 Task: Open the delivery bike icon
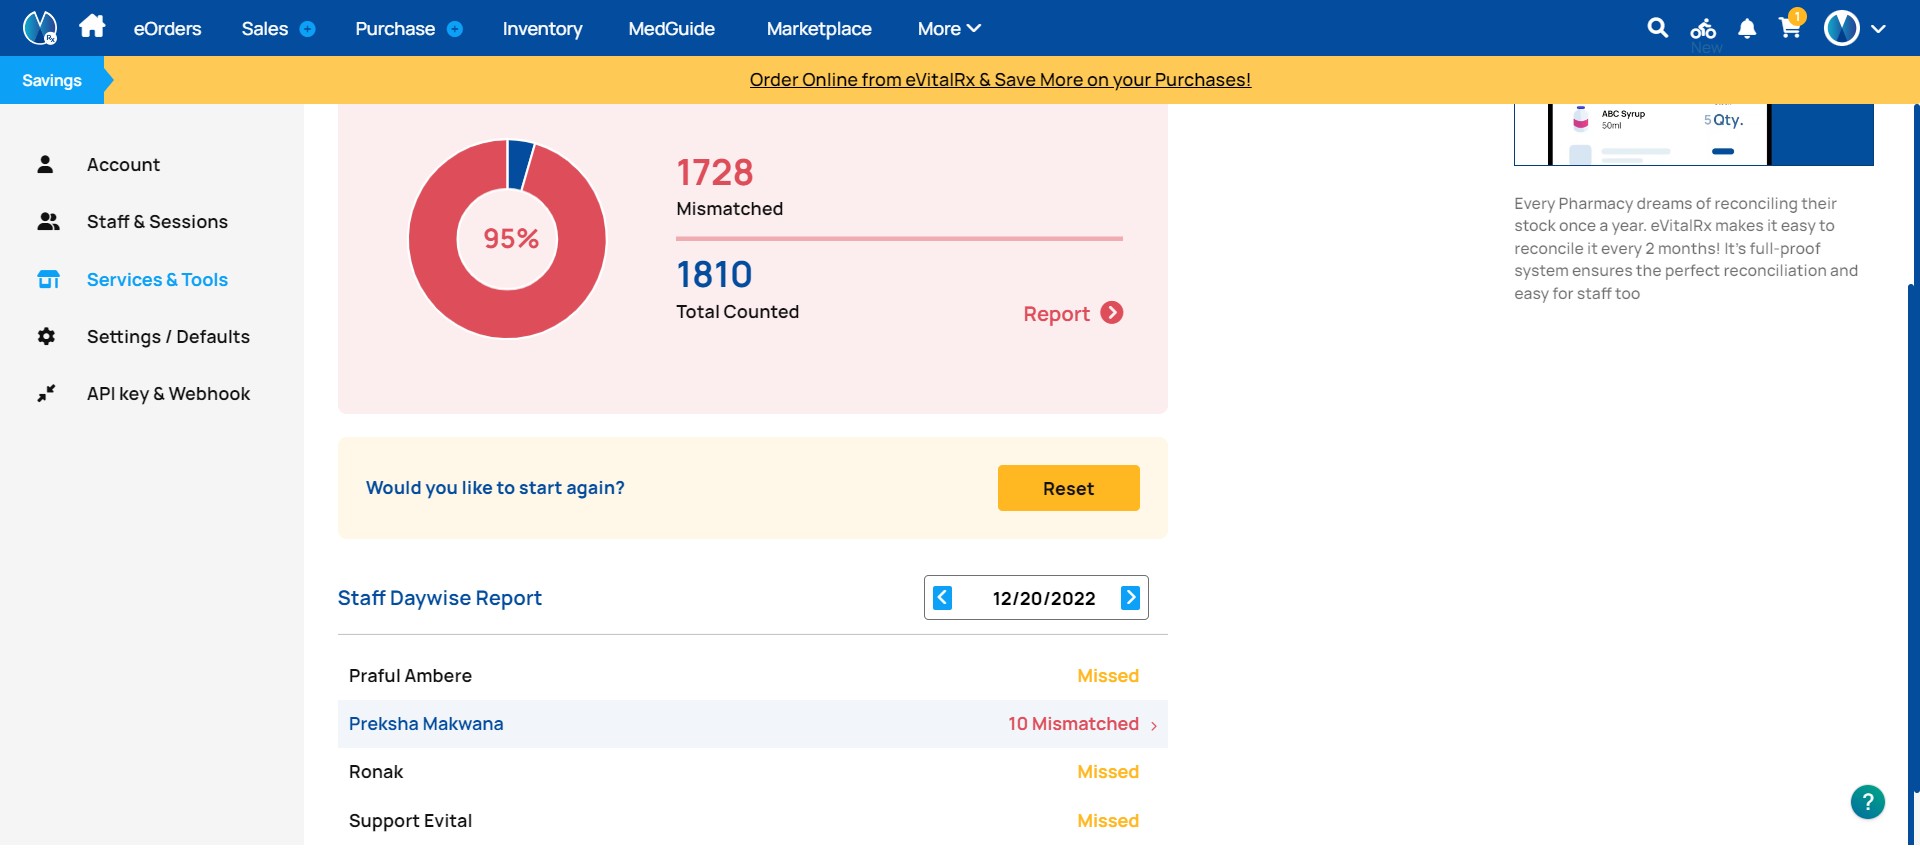pos(1703,28)
